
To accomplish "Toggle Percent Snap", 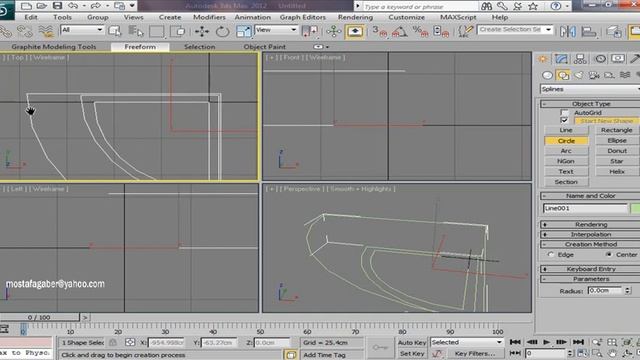I will 420,31.
